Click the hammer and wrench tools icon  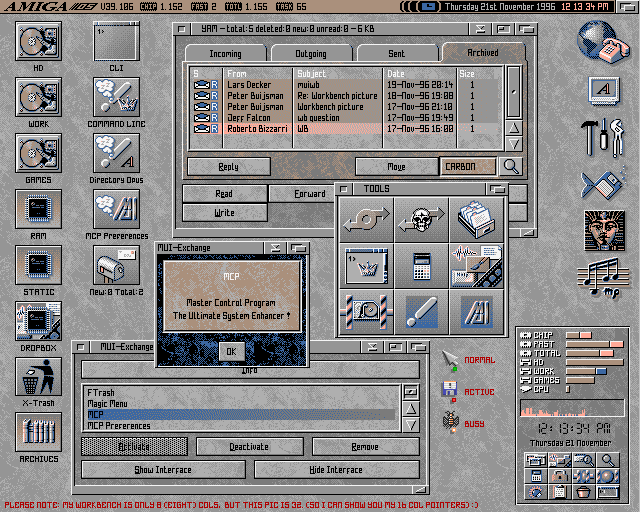602,136
